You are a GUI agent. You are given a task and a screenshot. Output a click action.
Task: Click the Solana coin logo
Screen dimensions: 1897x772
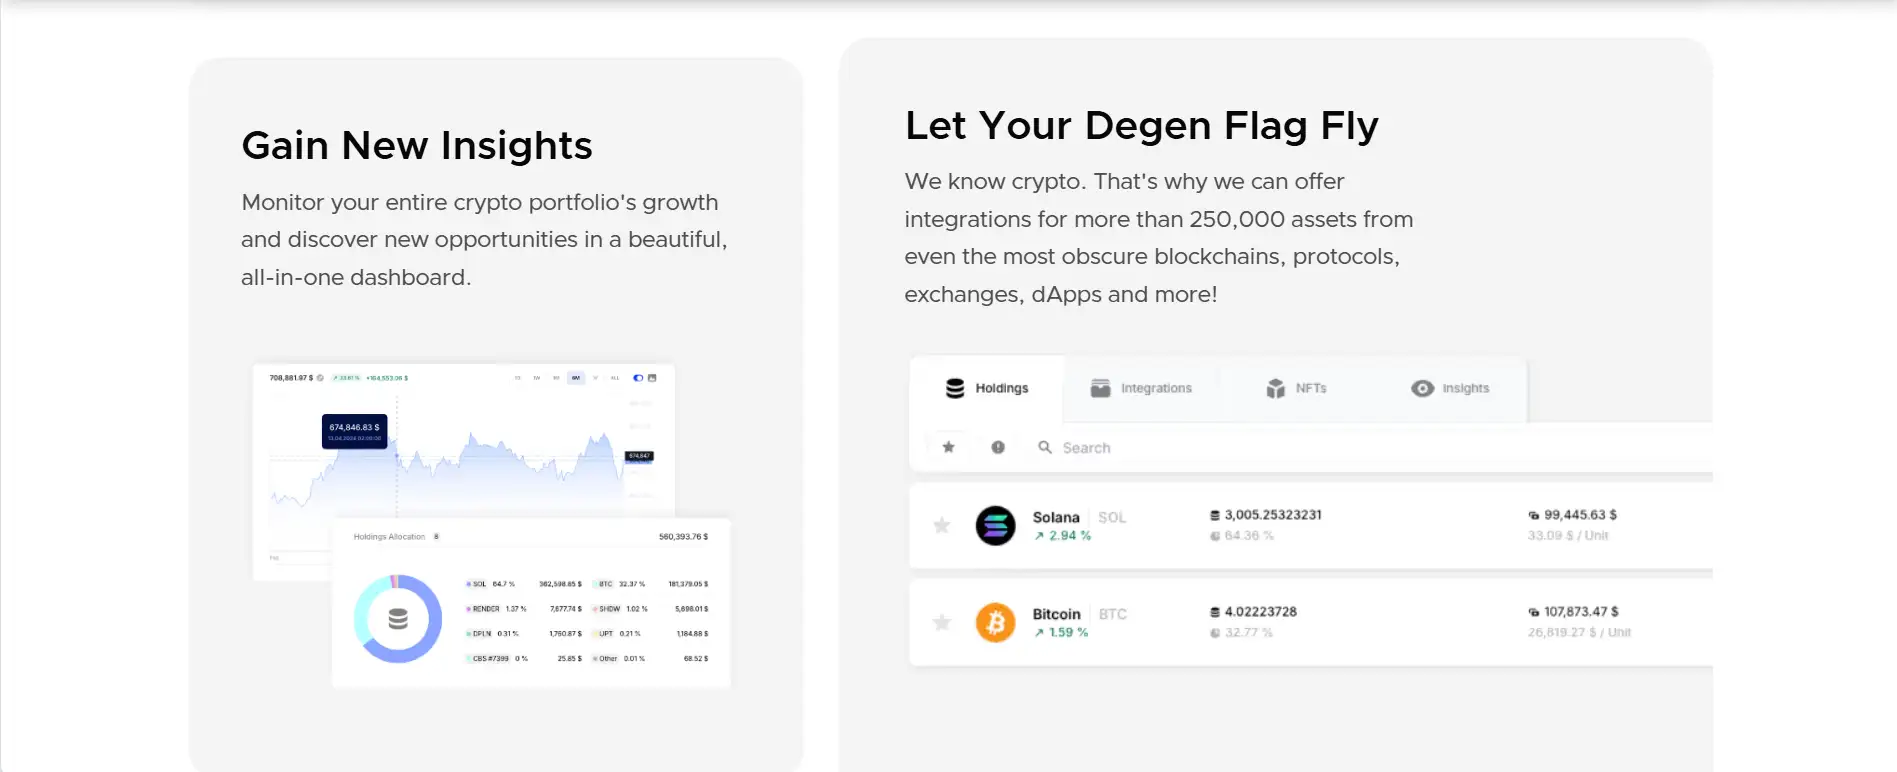click(x=995, y=525)
